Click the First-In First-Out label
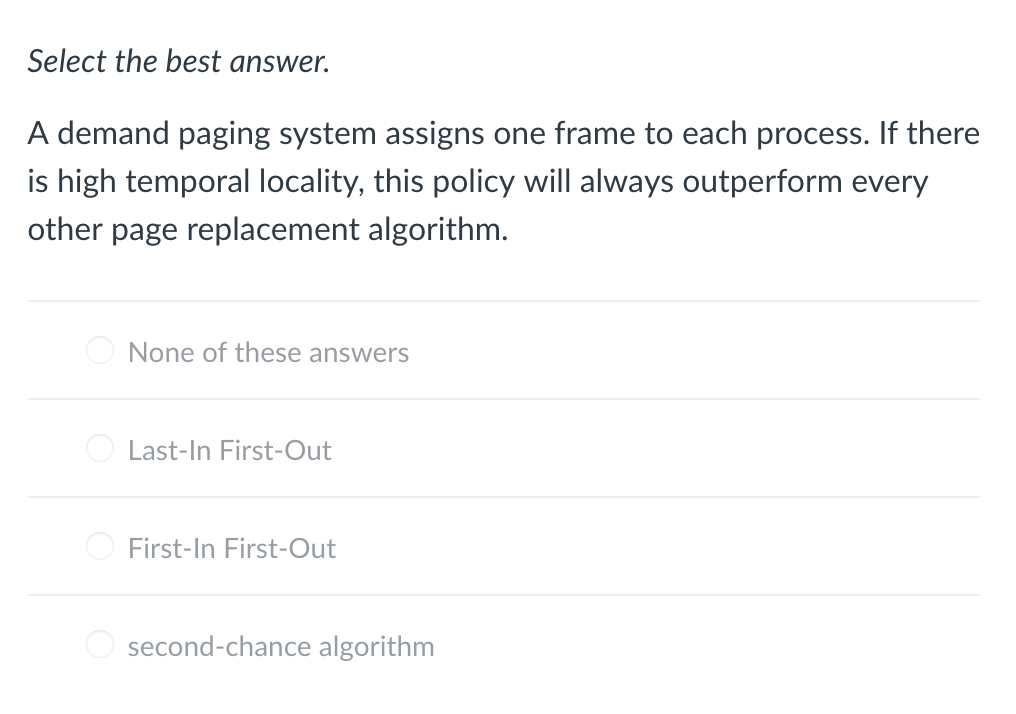 click(232, 548)
